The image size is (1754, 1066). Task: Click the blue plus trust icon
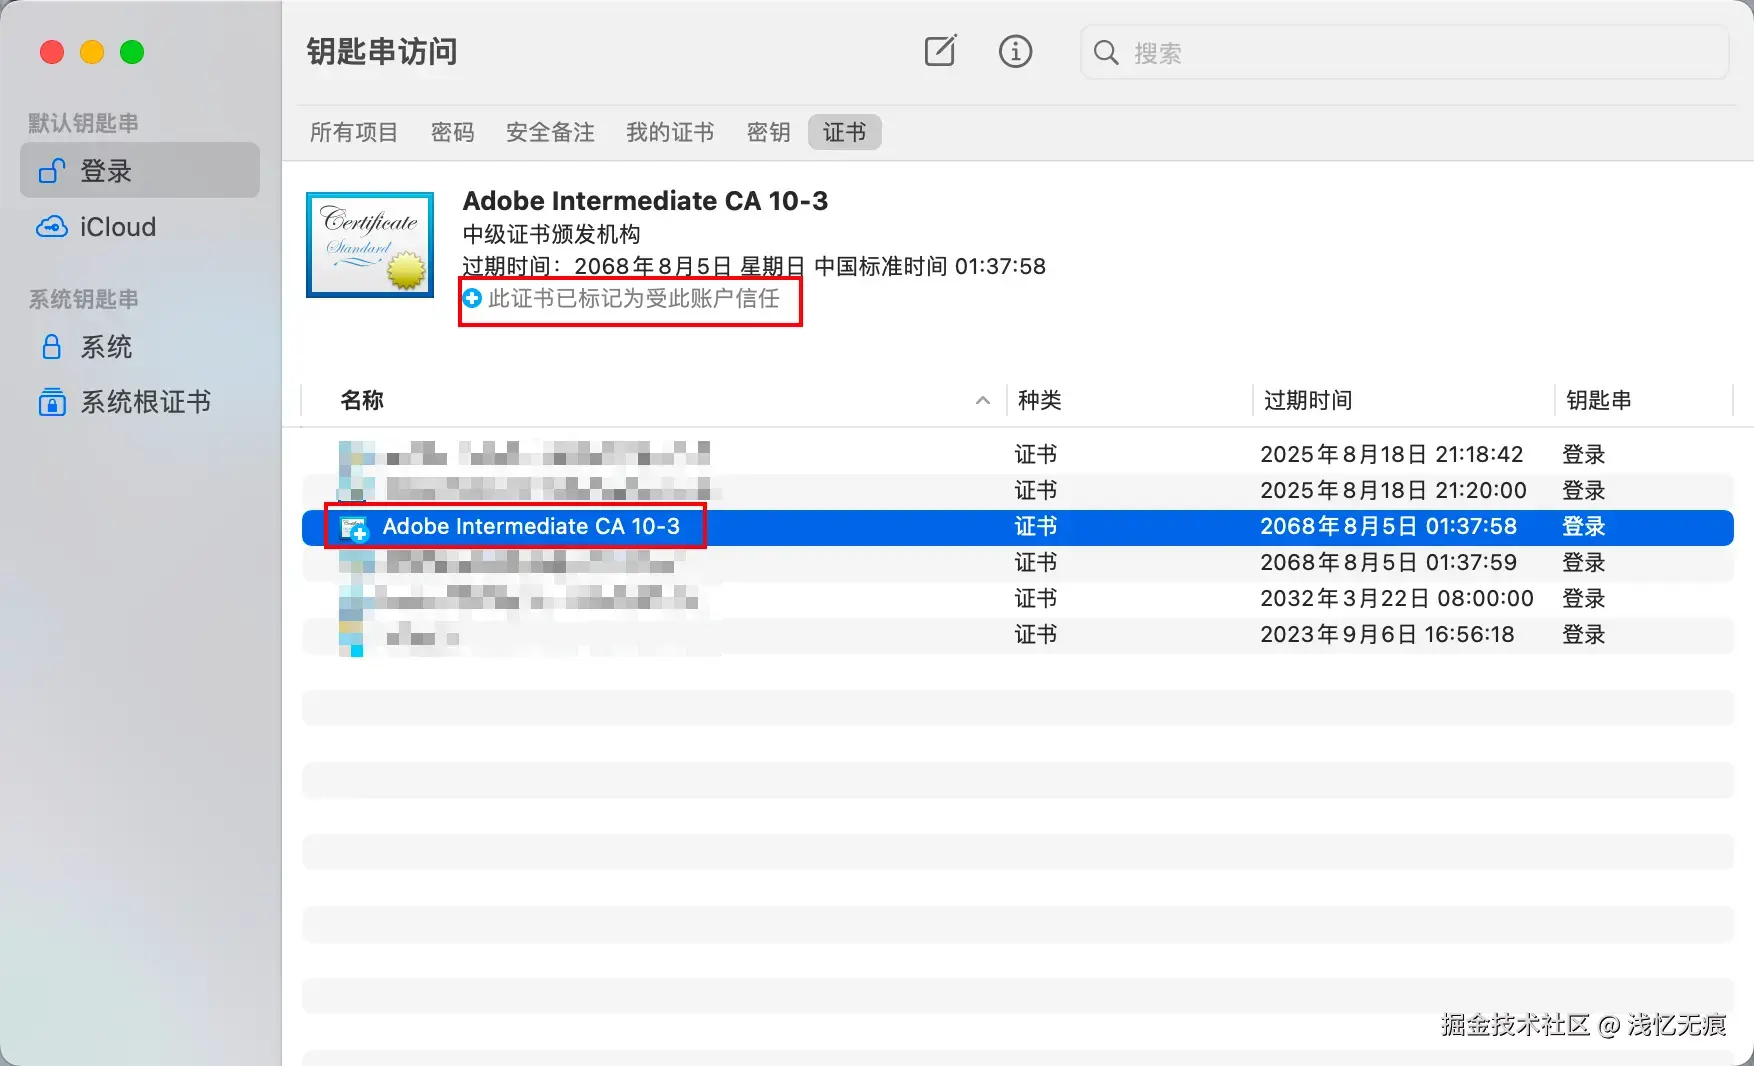(x=472, y=298)
